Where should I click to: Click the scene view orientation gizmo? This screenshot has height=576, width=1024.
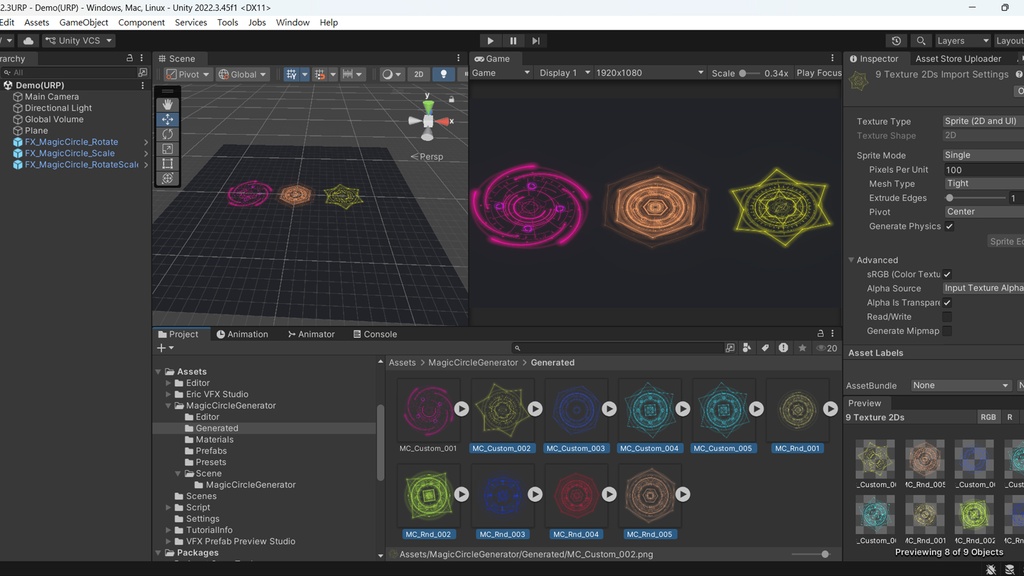[428, 120]
